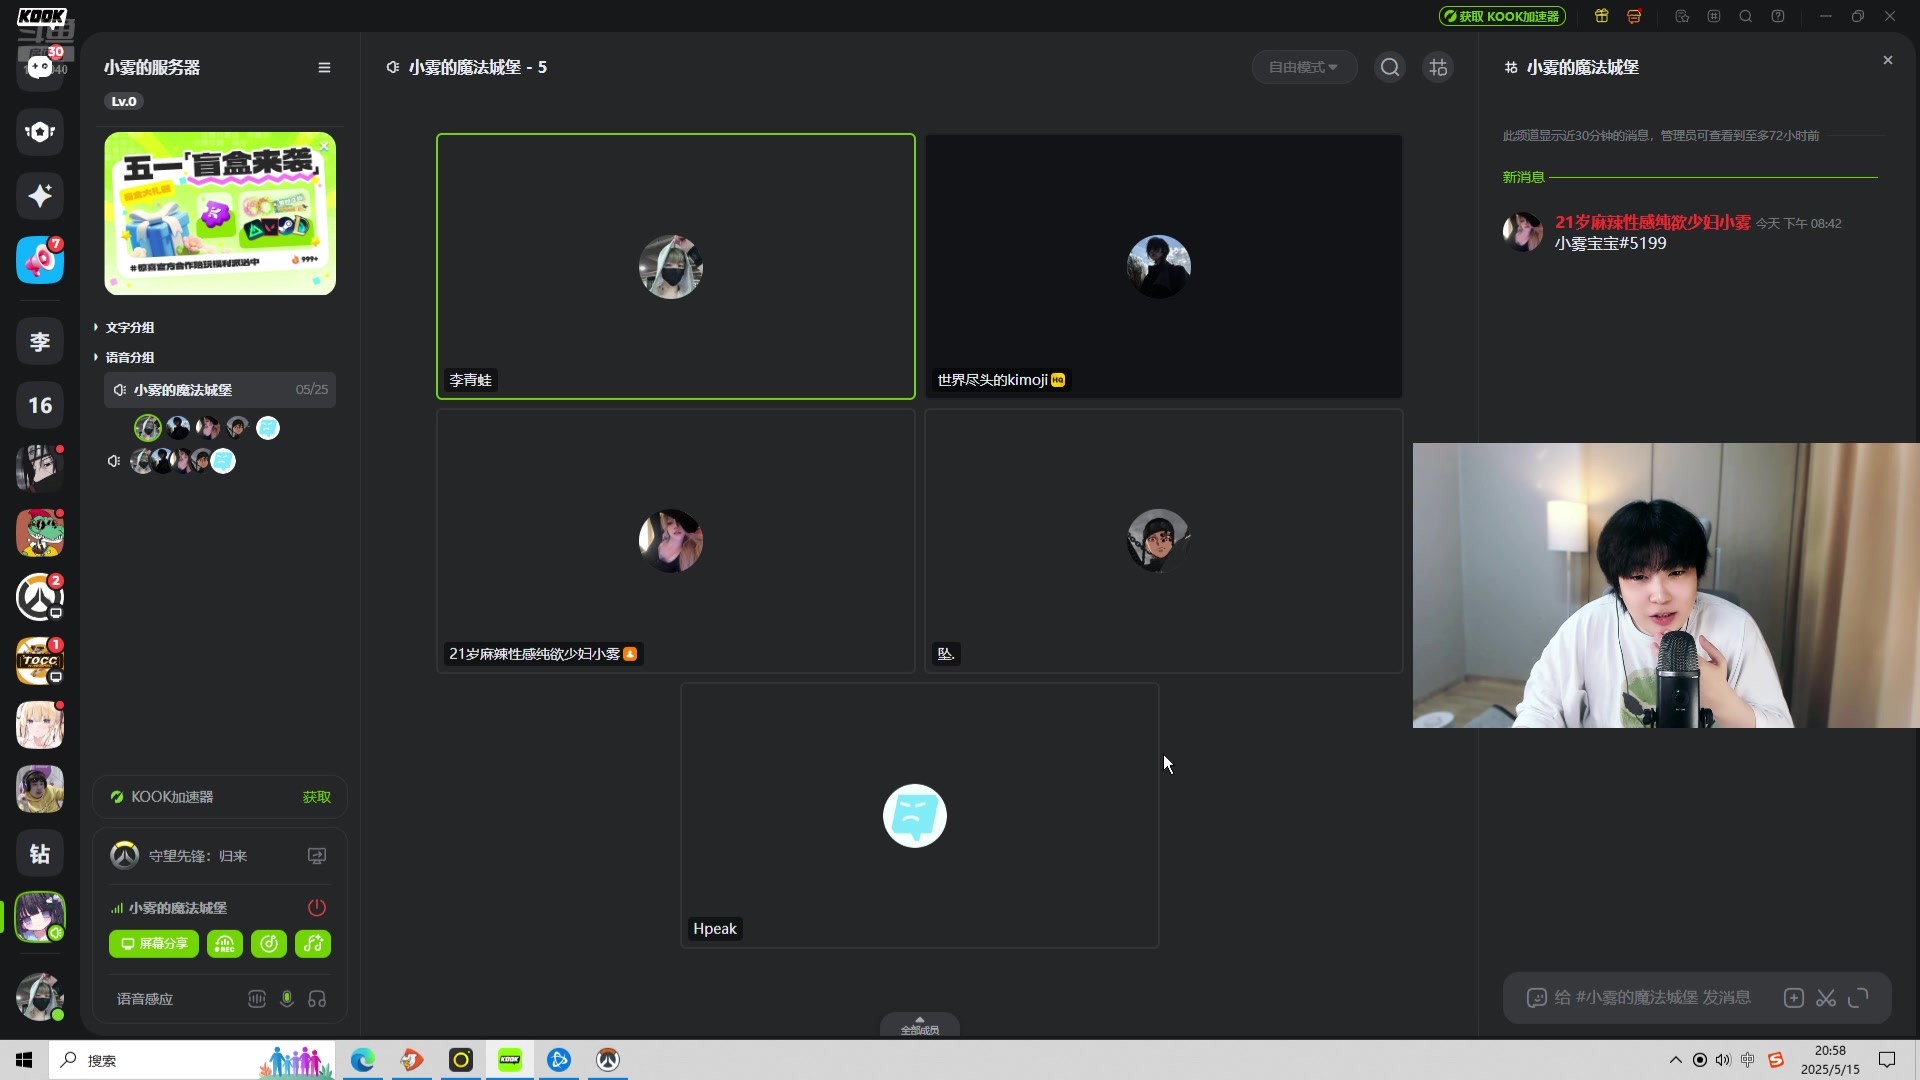Switch to the Overwatch server icon in sidebar
The height and width of the screenshot is (1080, 1920).
tap(40, 597)
